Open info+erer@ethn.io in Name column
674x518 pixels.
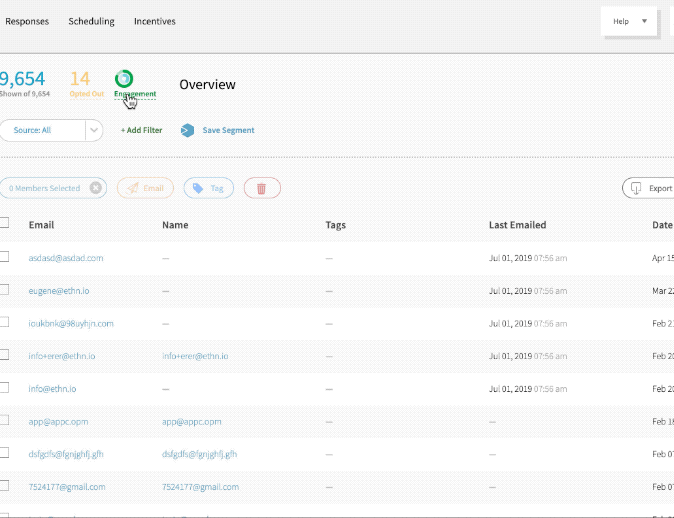[x=195, y=356]
